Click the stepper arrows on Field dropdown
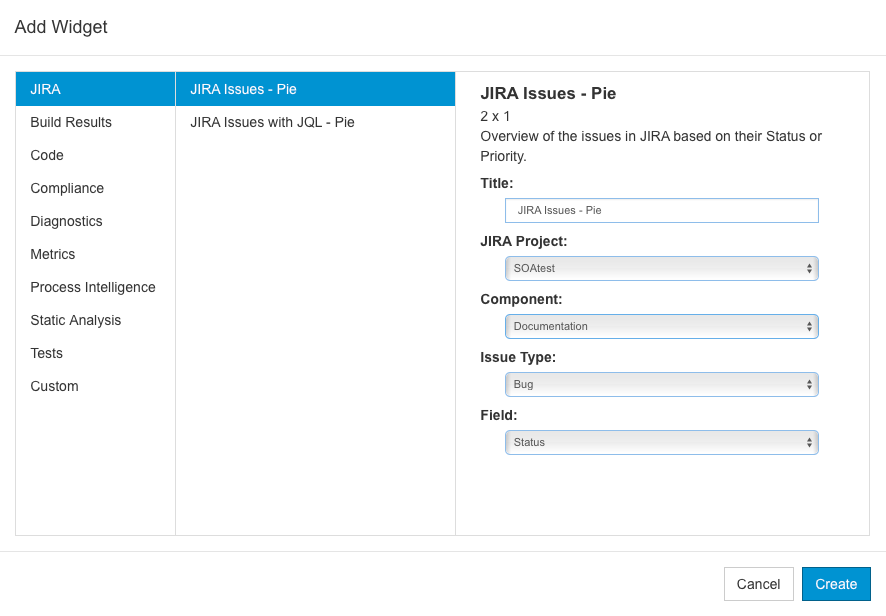Viewport: 886px width, 616px height. point(809,443)
